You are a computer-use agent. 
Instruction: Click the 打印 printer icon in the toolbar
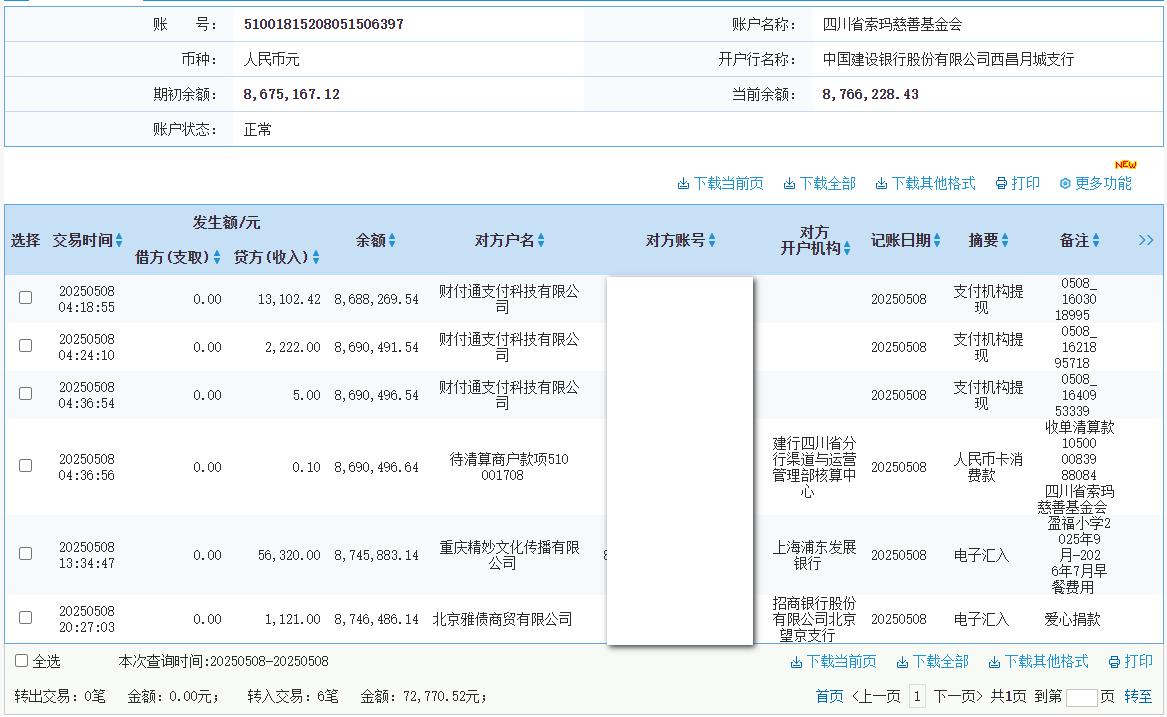coord(1001,183)
